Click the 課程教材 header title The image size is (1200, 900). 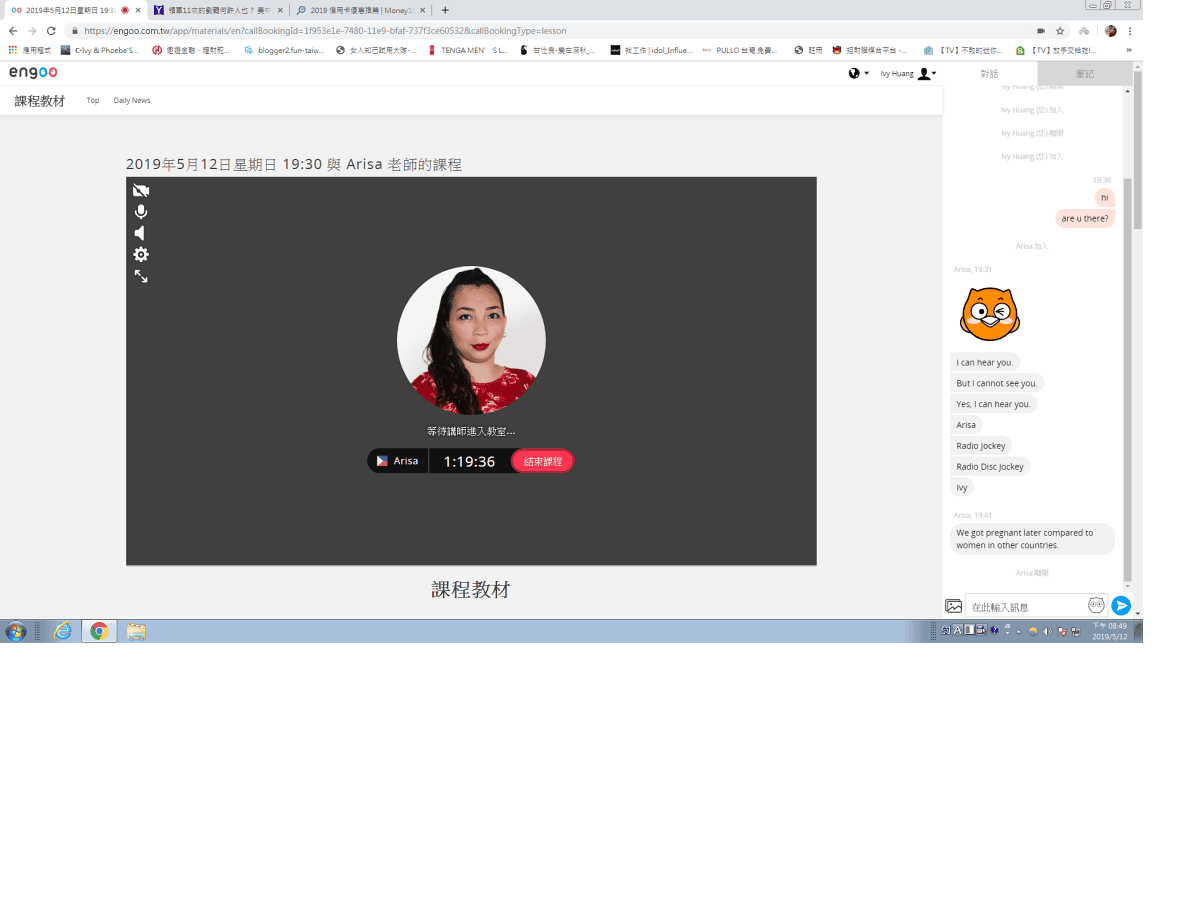pyautogui.click(x=40, y=101)
